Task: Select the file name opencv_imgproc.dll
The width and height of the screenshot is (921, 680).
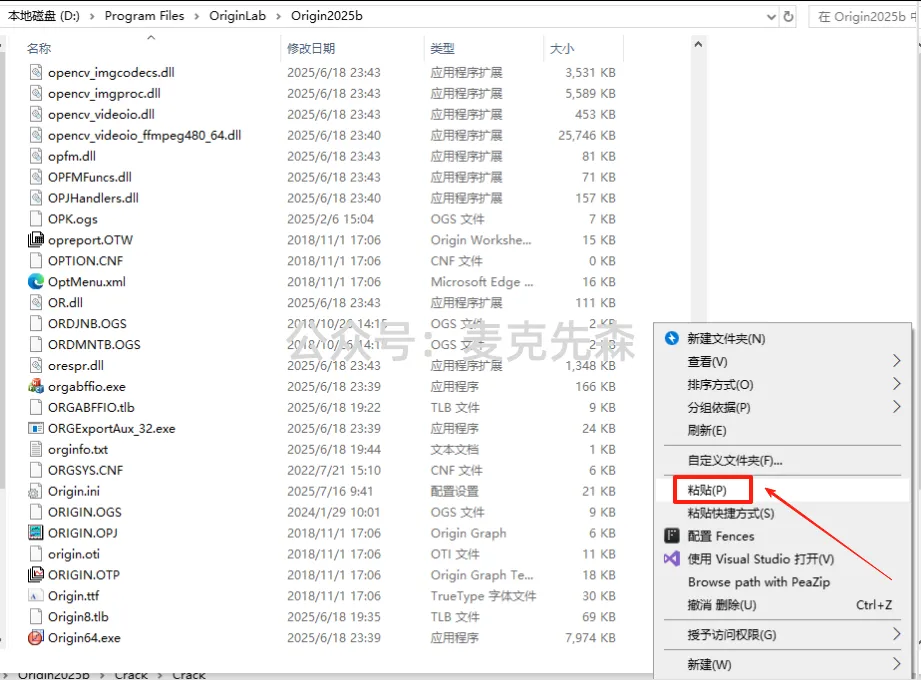Action: [x=104, y=93]
